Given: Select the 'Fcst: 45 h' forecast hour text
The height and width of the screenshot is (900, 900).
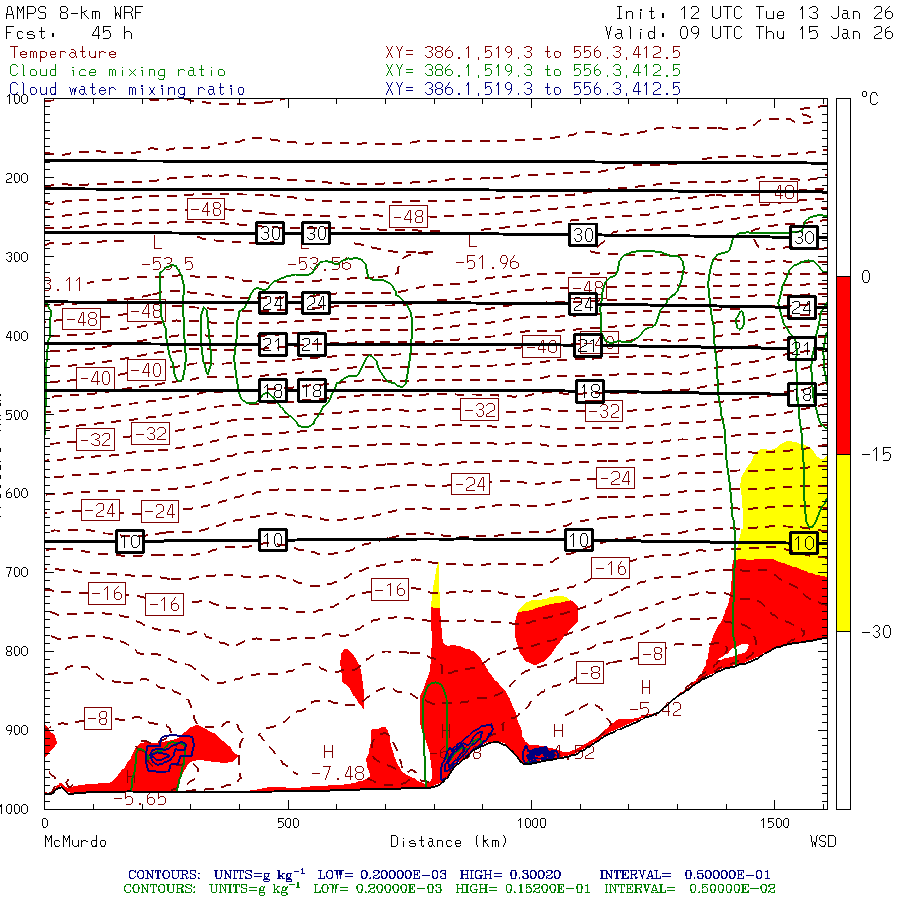Looking at the screenshot, I should pos(69,33).
